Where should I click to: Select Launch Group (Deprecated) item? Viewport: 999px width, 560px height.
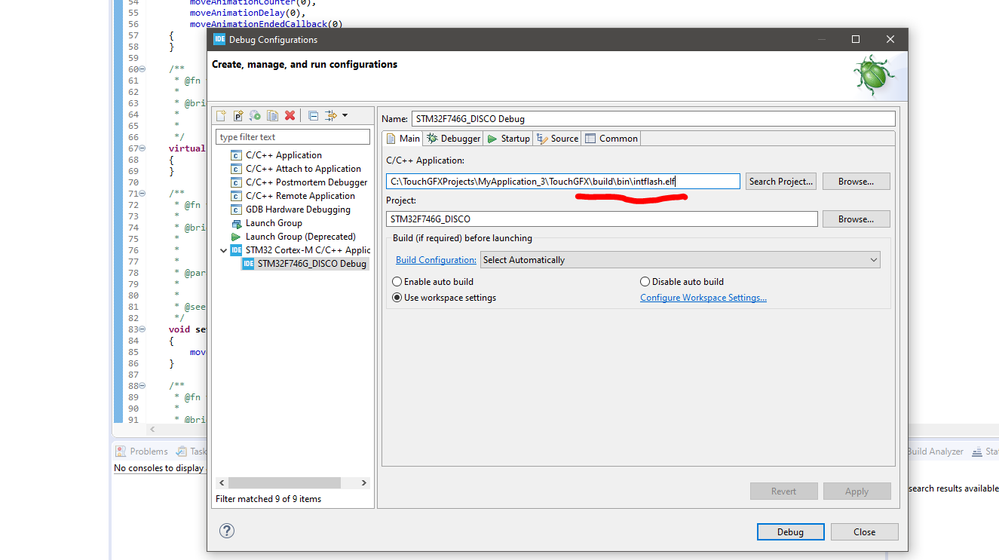300,236
